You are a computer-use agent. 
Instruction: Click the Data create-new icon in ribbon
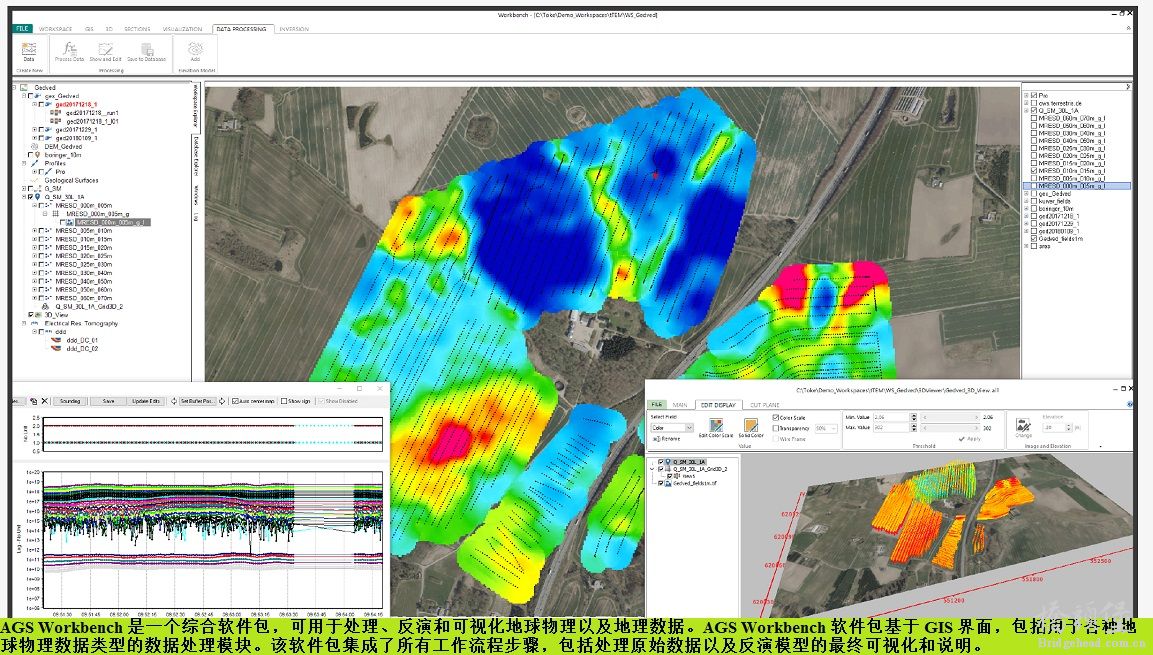click(29, 49)
